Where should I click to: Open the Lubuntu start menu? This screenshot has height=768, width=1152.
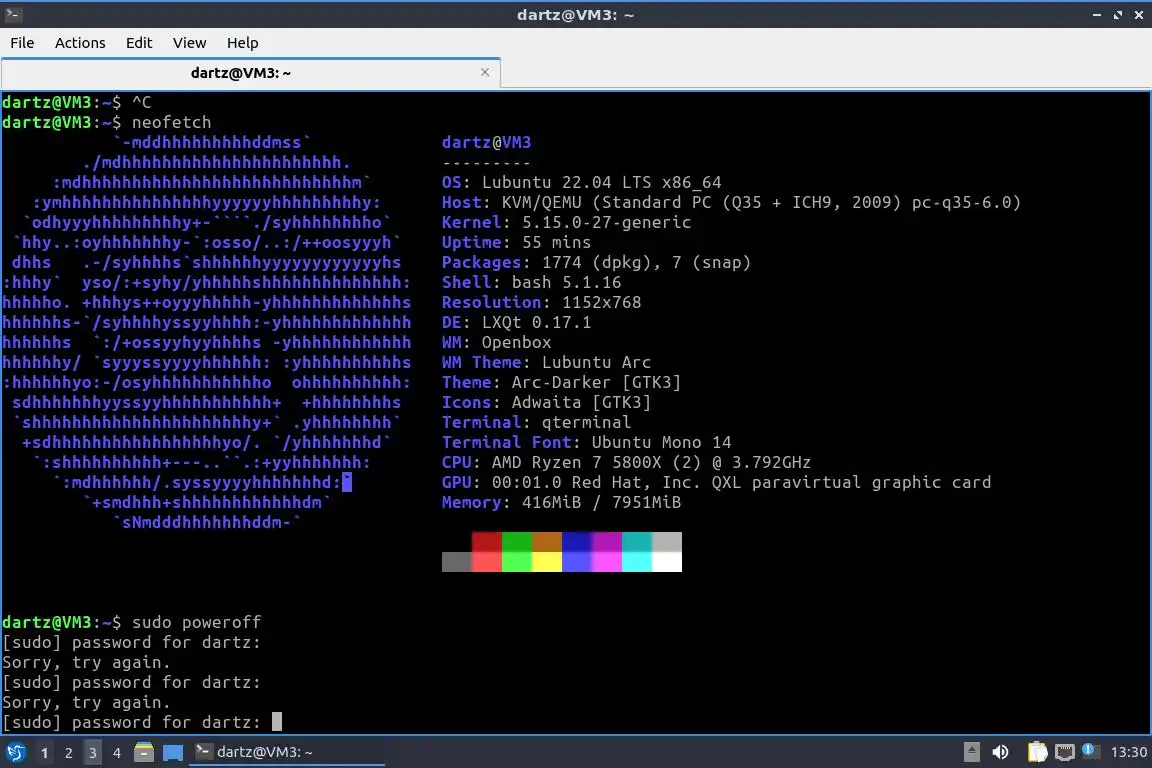[15, 752]
